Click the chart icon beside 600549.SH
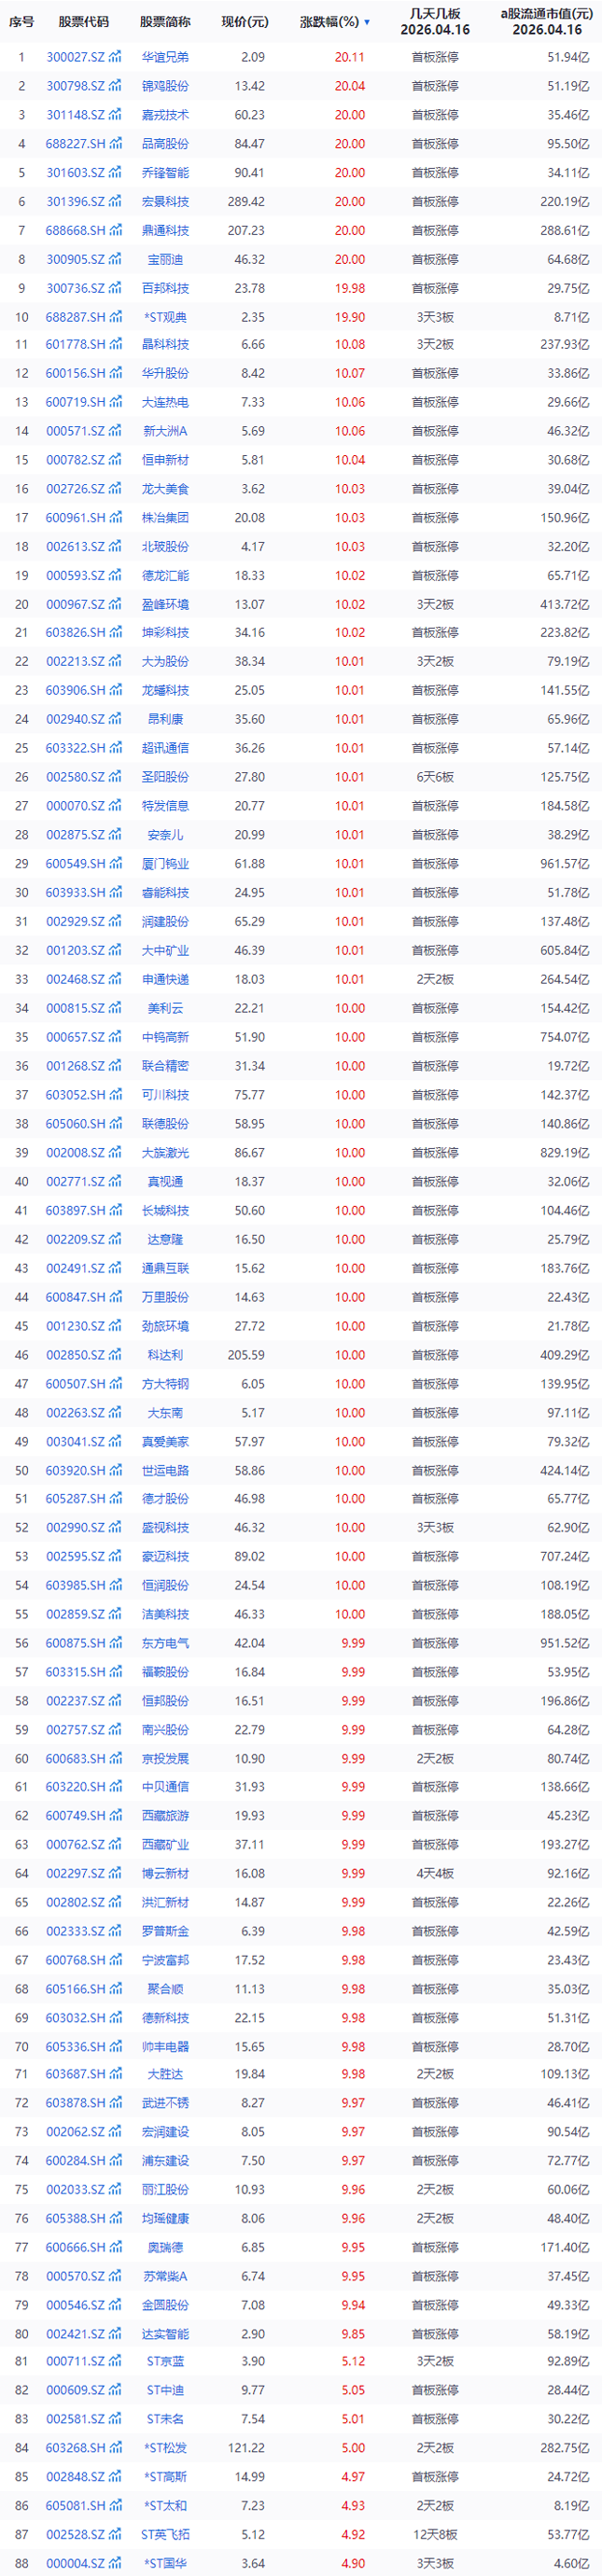602x2576 pixels. 115,864
